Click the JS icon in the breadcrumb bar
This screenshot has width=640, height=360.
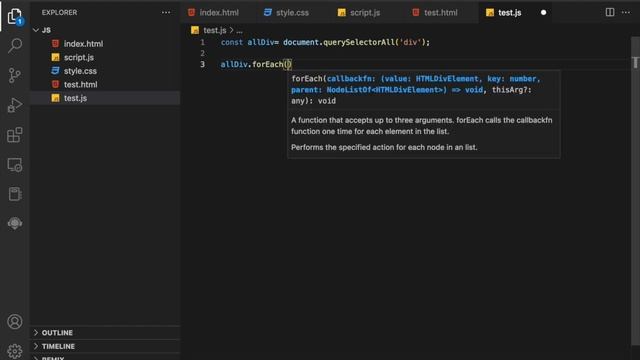[x=195, y=30]
